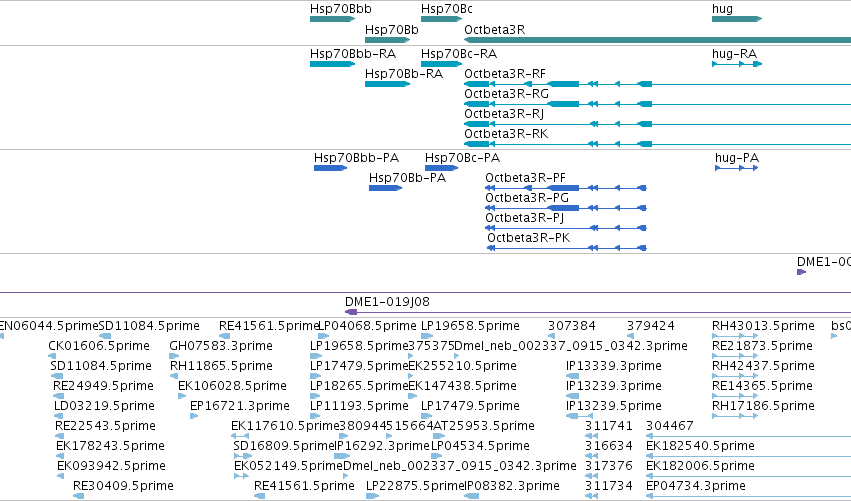Select the RH11865.5prime EST label
Image resolution: width=851 pixels, height=501 pixels.
coord(221,366)
